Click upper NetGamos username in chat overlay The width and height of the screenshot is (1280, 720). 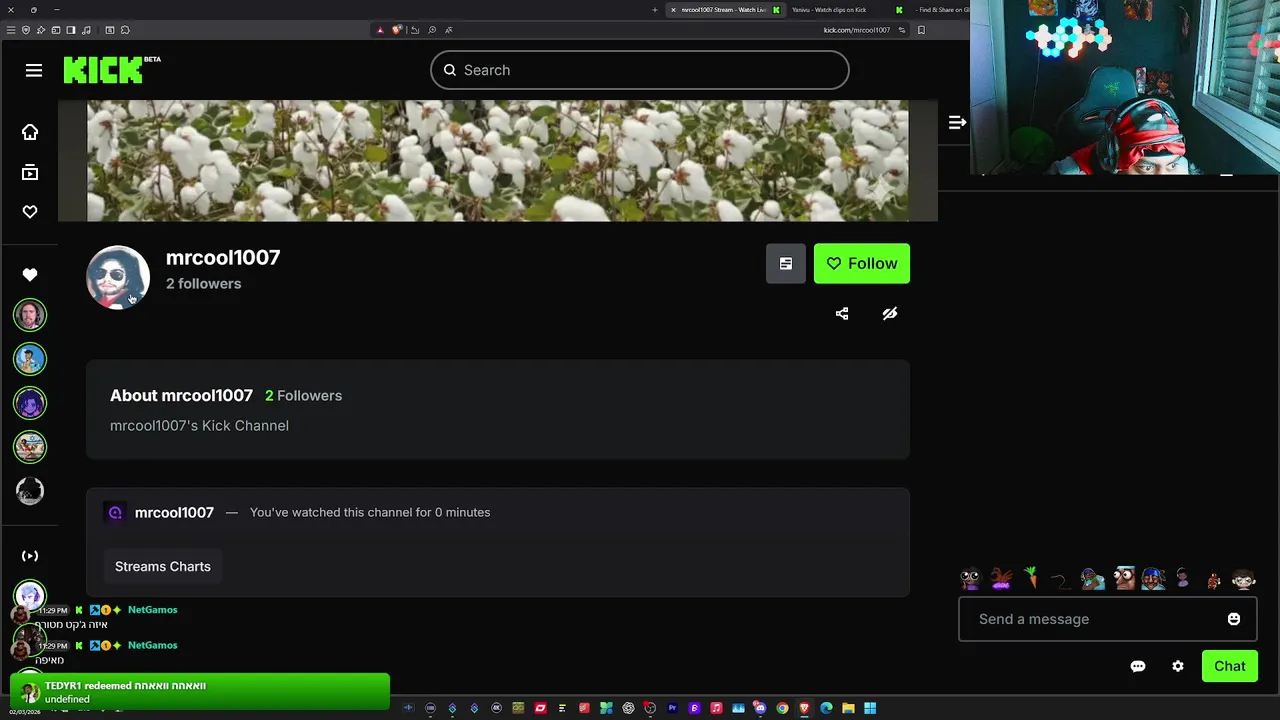point(152,610)
